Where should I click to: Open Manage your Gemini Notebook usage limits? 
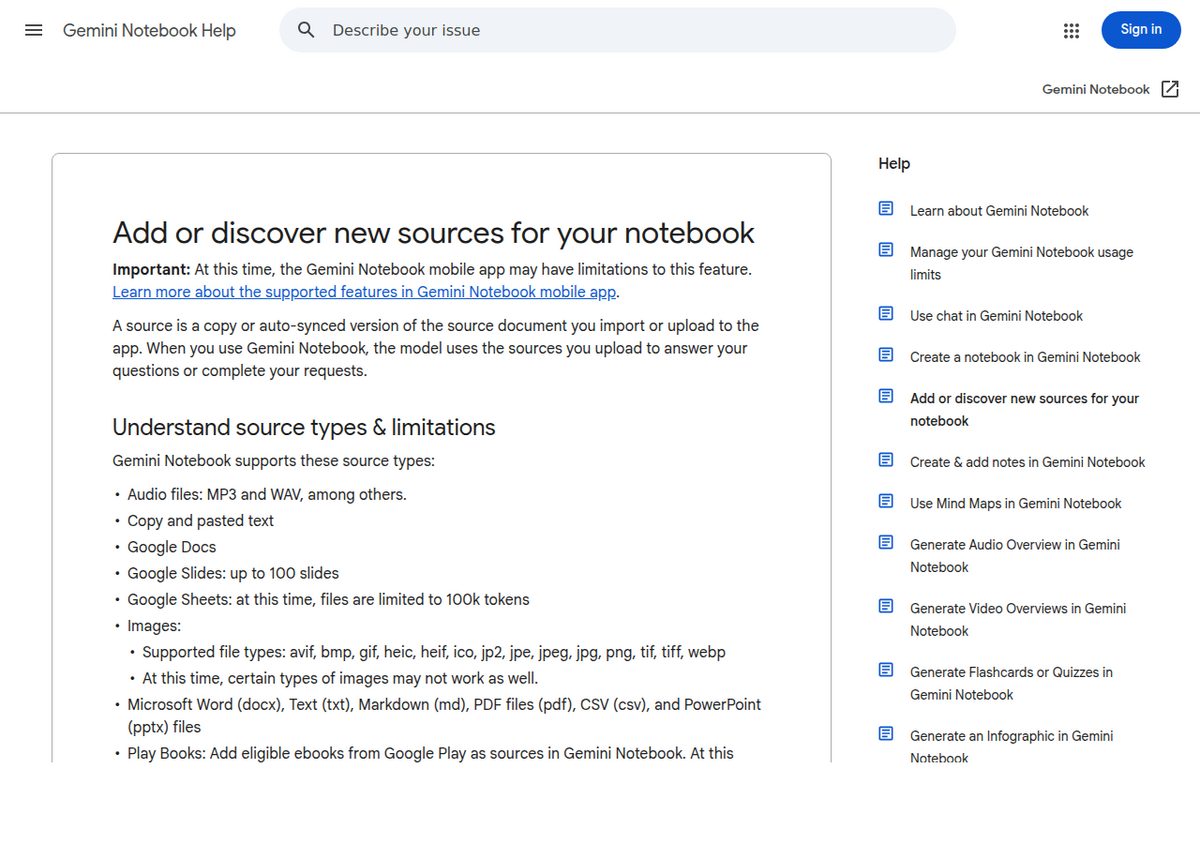pos(1021,263)
